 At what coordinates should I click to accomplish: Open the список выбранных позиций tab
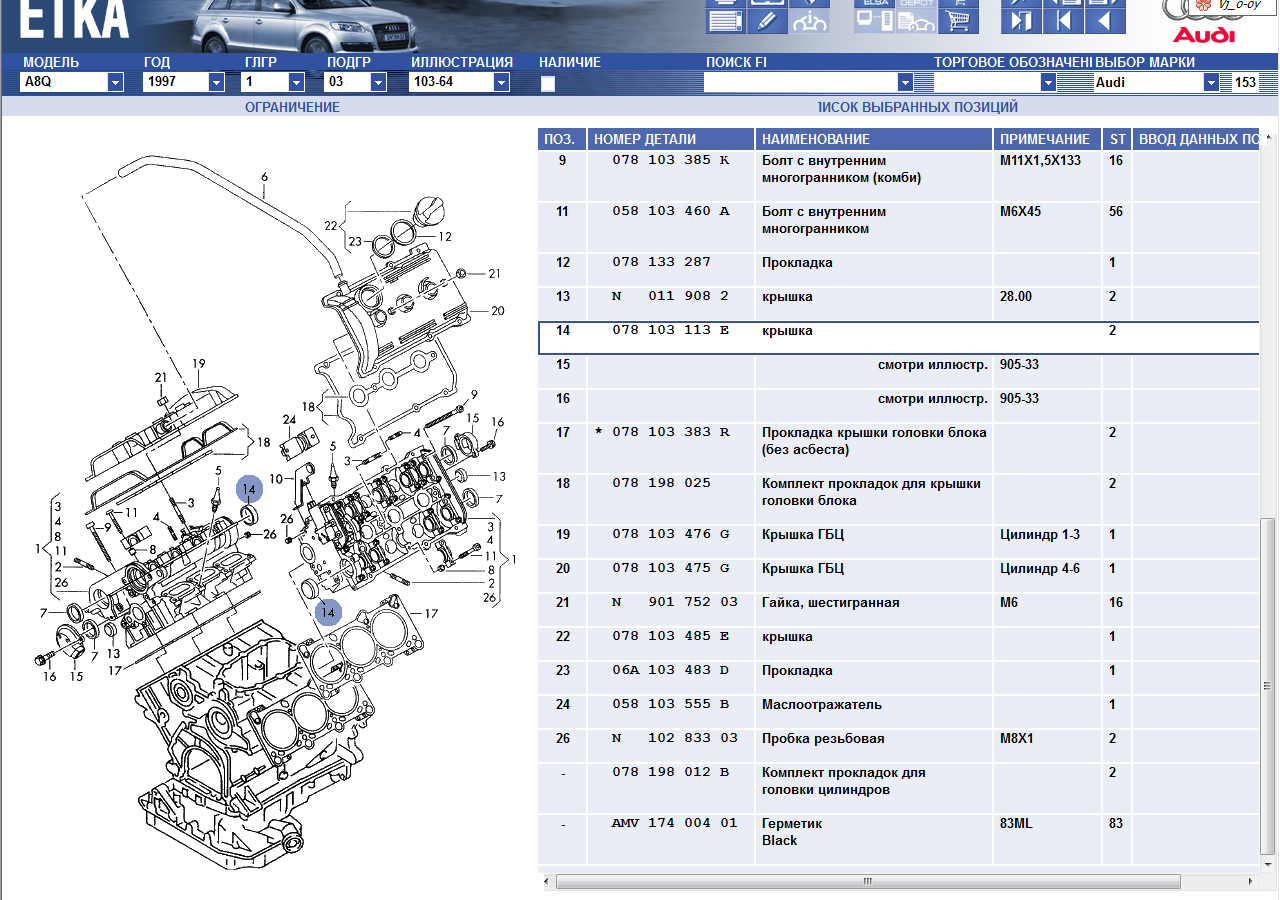pyautogui.click(x=917, y=107)
